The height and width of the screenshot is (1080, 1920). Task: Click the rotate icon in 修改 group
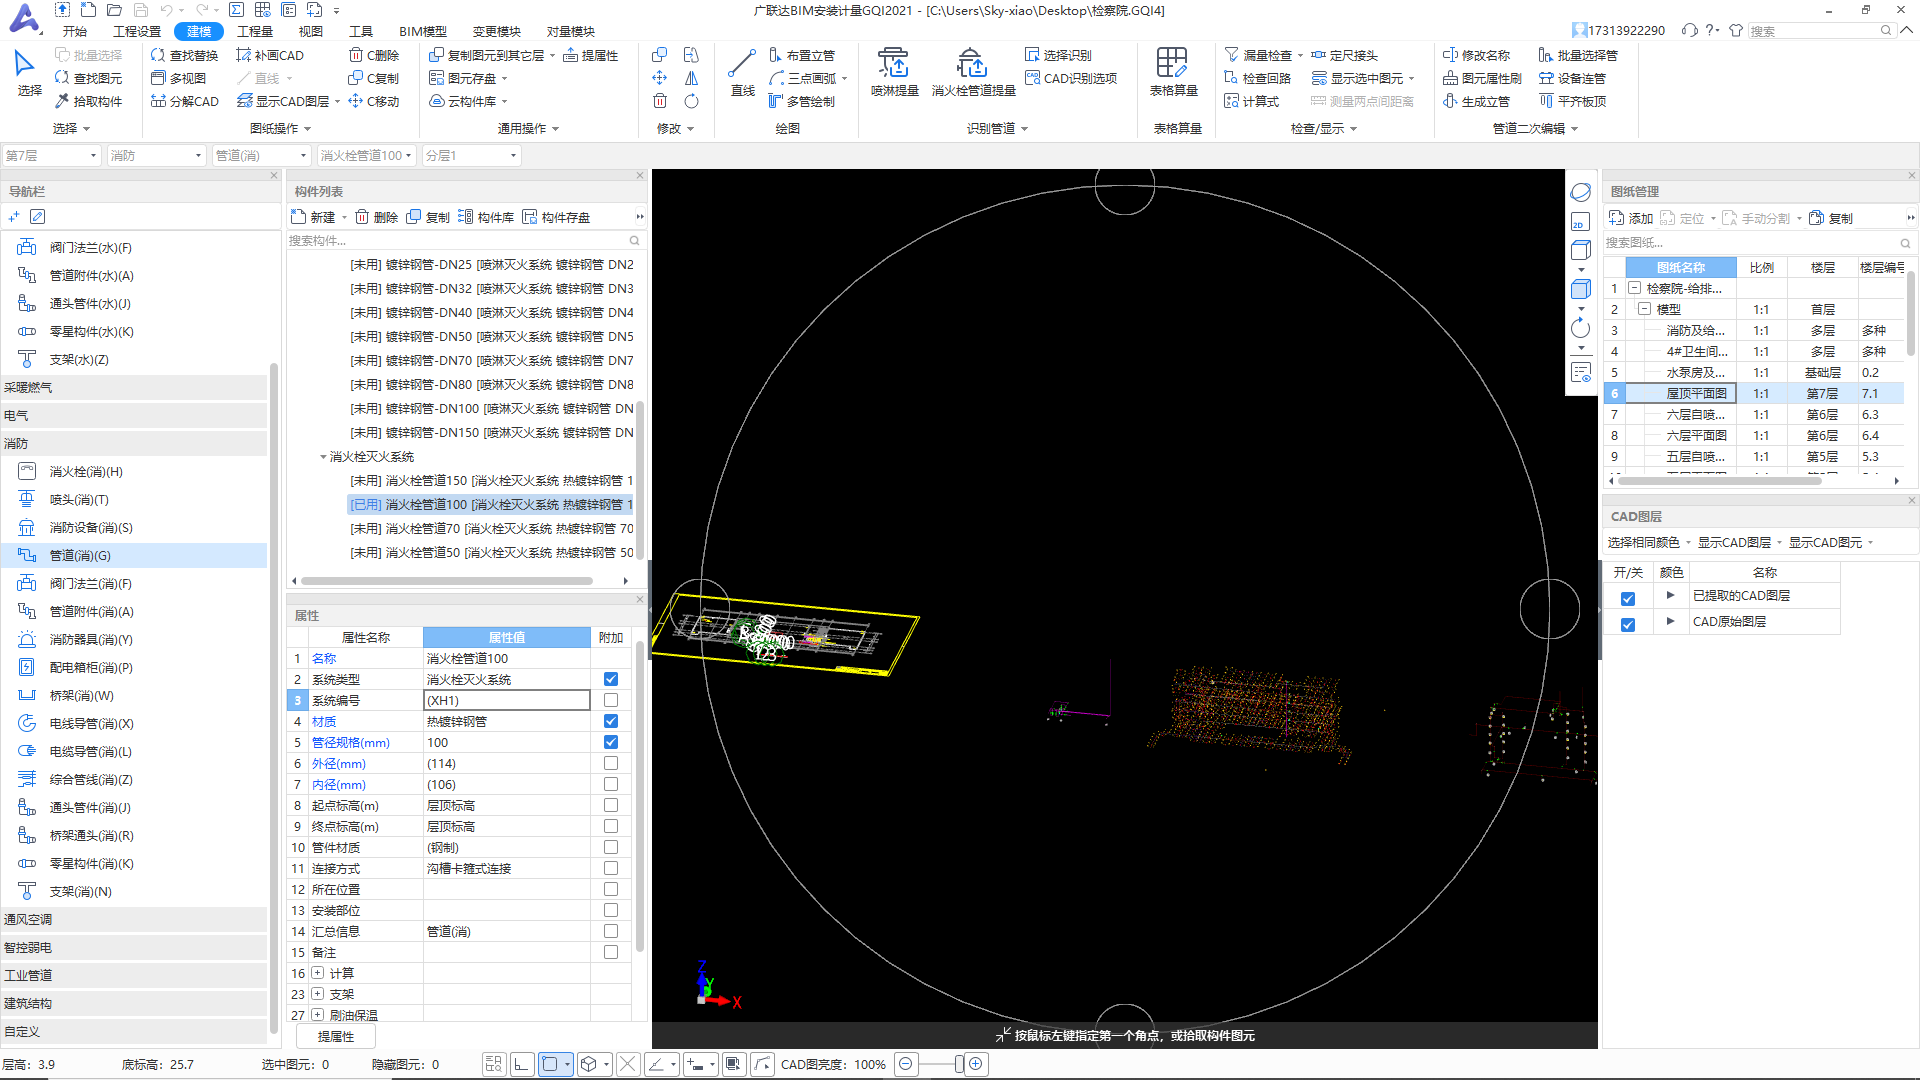(691, 101)
